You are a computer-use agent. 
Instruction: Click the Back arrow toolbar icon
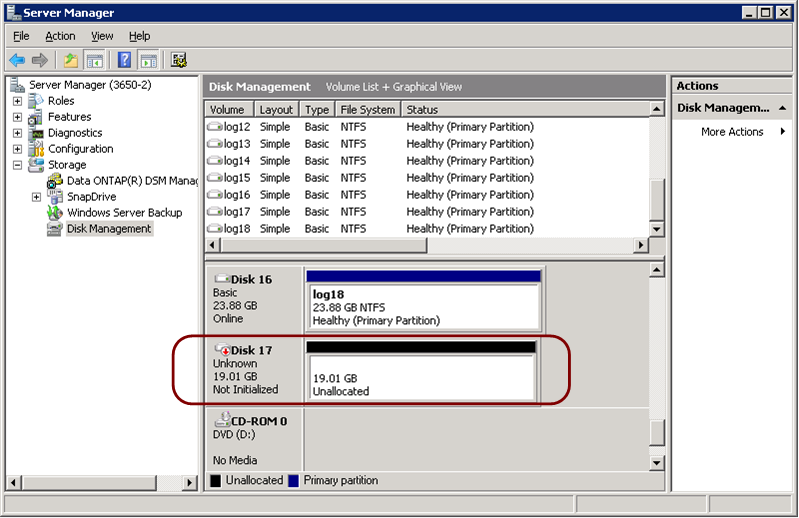click(17, 60)
